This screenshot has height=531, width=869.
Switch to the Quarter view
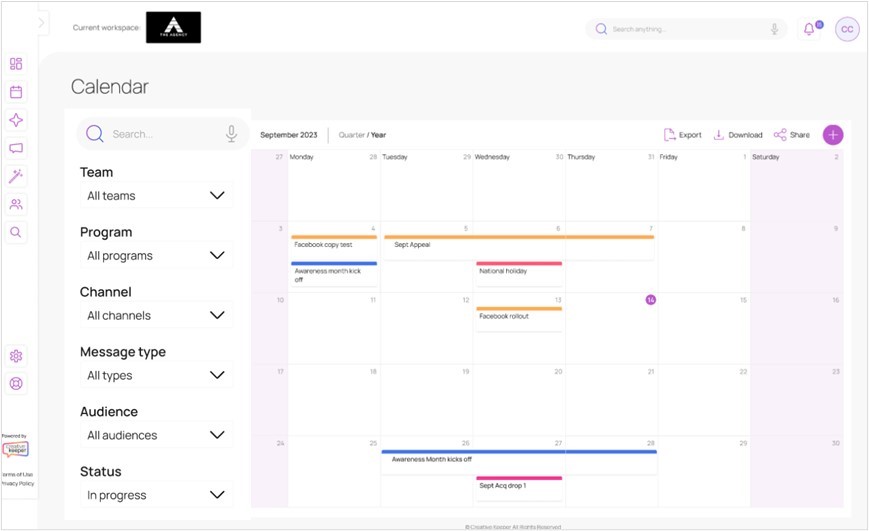351,135
